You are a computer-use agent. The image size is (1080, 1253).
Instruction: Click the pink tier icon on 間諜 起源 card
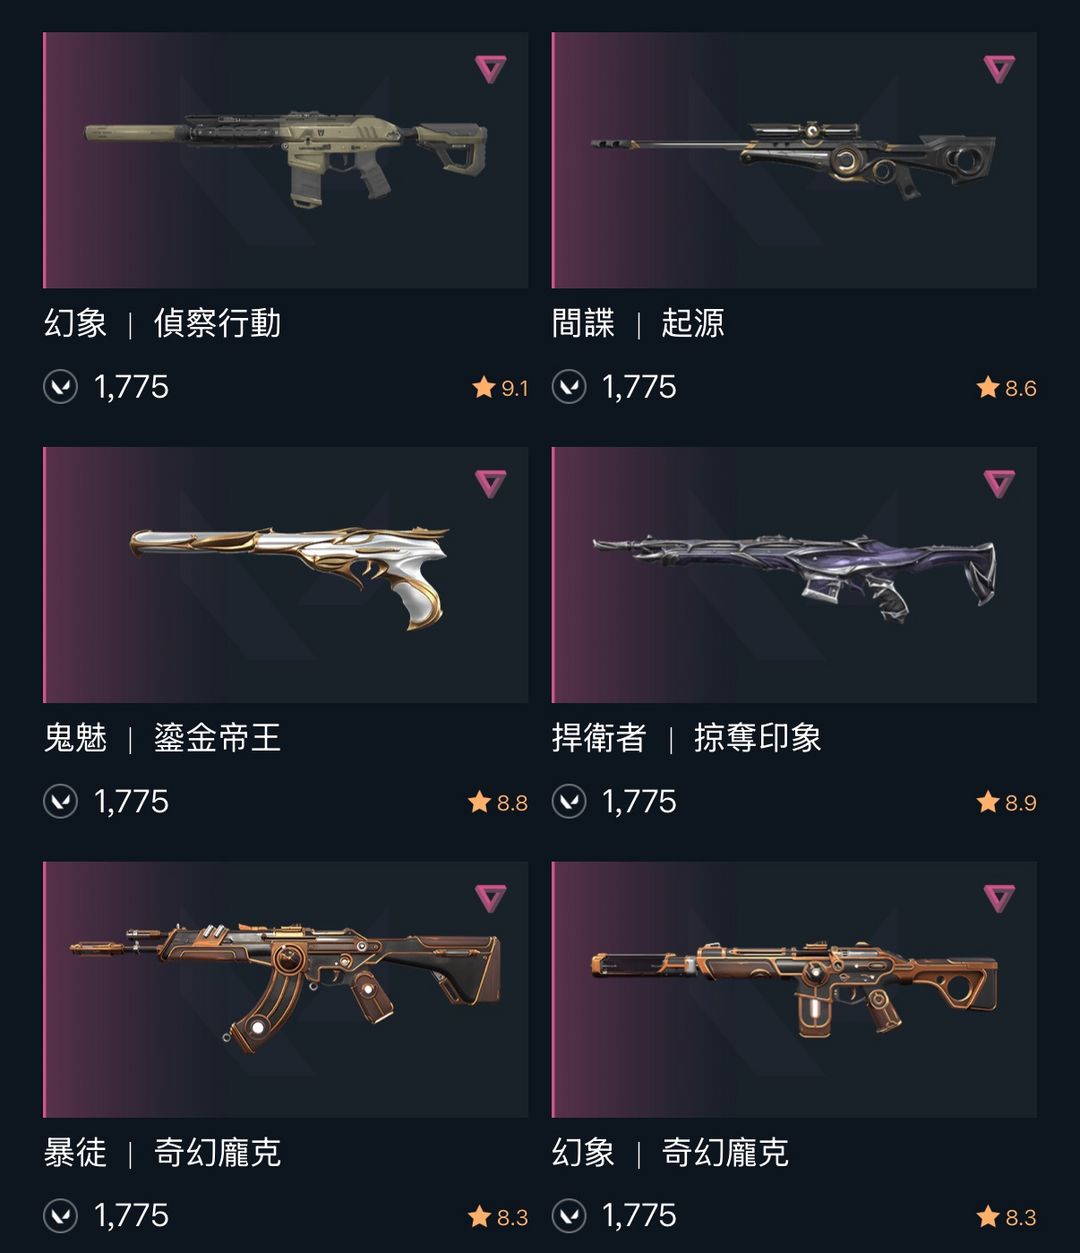point(999,69)
